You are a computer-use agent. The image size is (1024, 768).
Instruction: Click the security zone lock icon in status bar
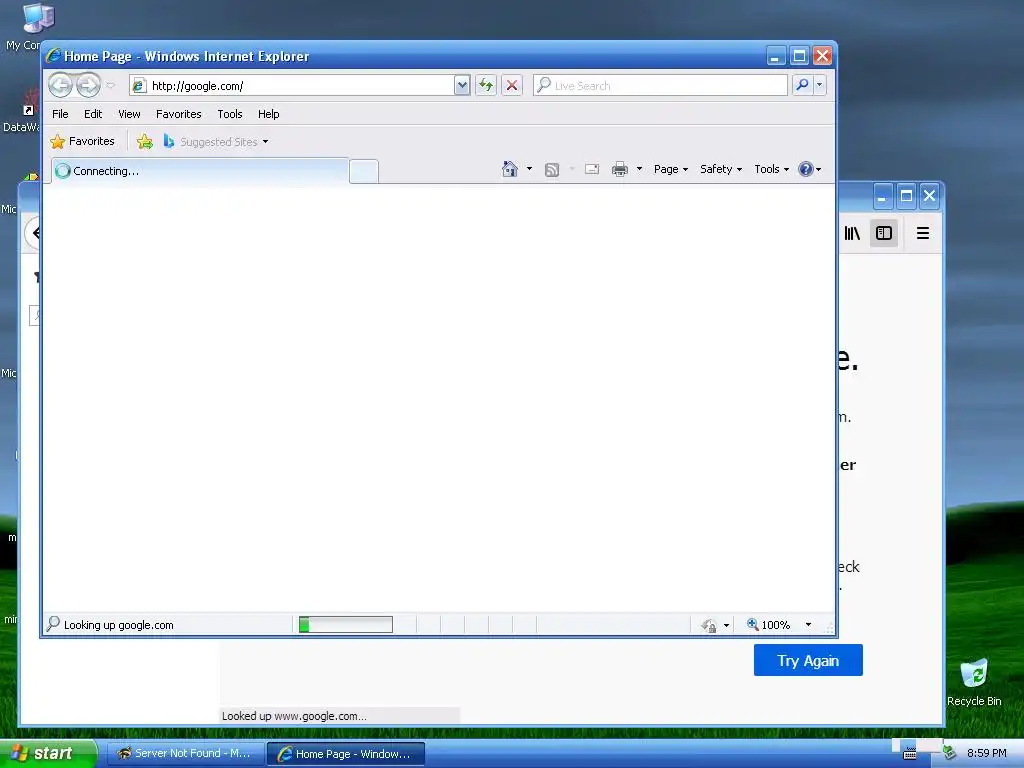709,625
